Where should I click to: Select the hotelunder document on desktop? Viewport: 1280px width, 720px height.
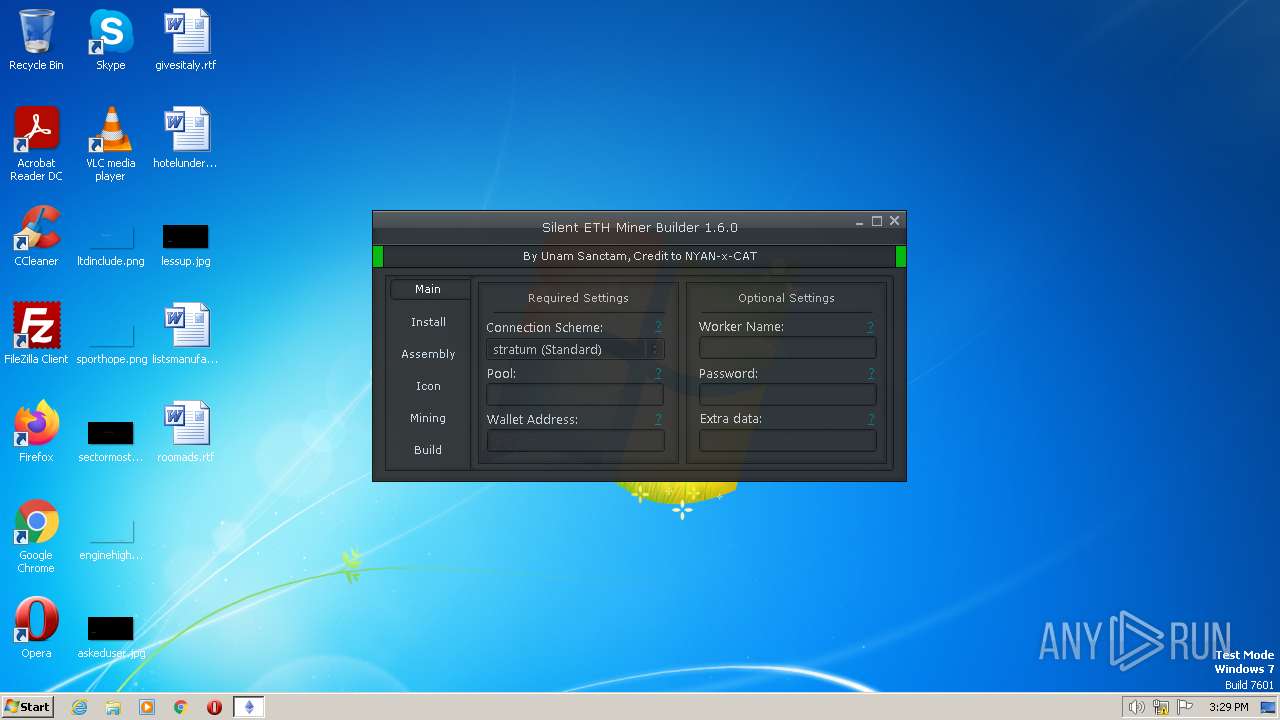click(x=185, y=138)
